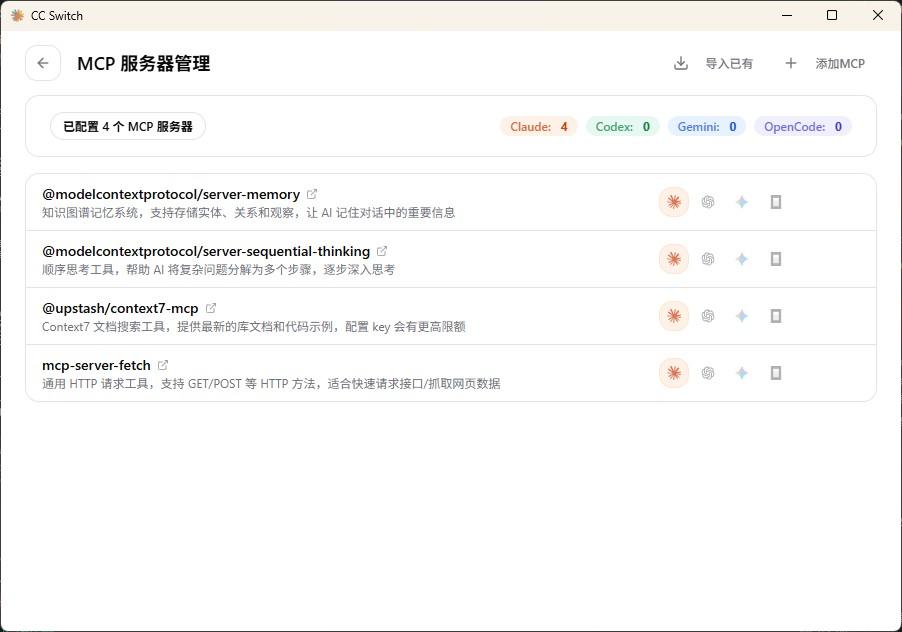Click the 通用 HTTP 请求工具 description text
Screen dimensions: 902x632
tap(271, 384)
